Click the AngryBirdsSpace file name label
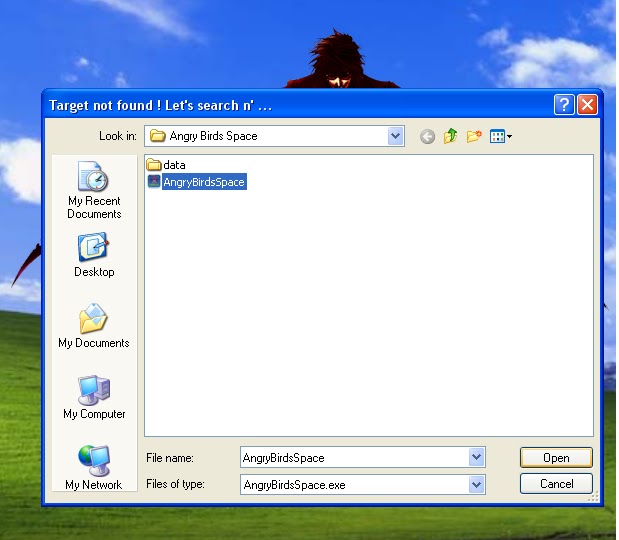This screenshot has height=540, width=619. [x=204, y=182]
